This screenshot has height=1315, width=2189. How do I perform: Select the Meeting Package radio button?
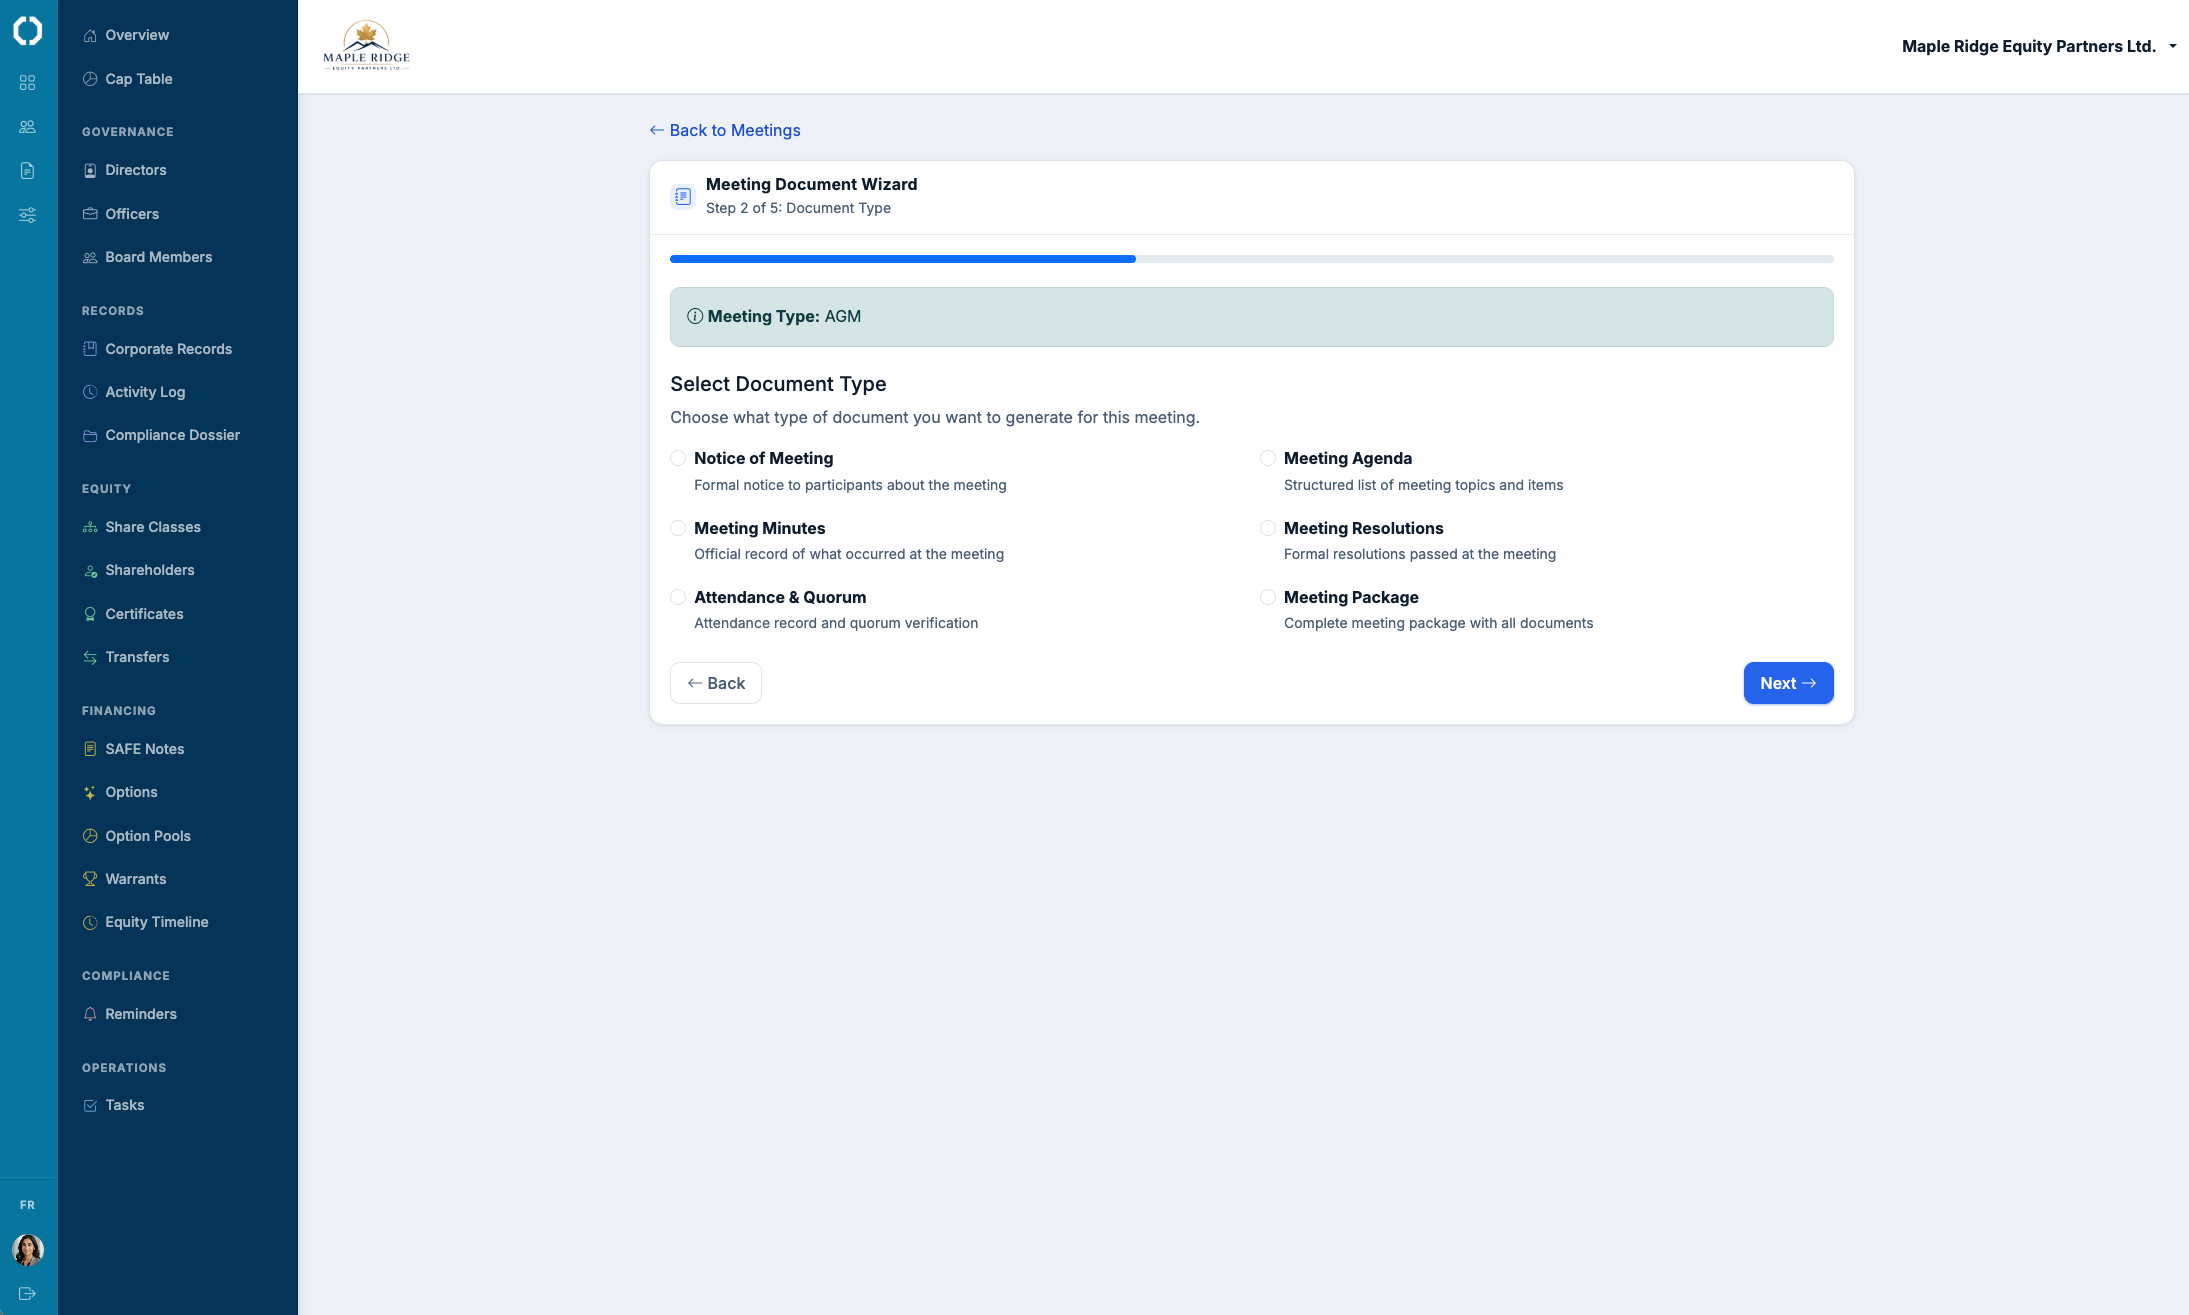(x=1268, y=597)
